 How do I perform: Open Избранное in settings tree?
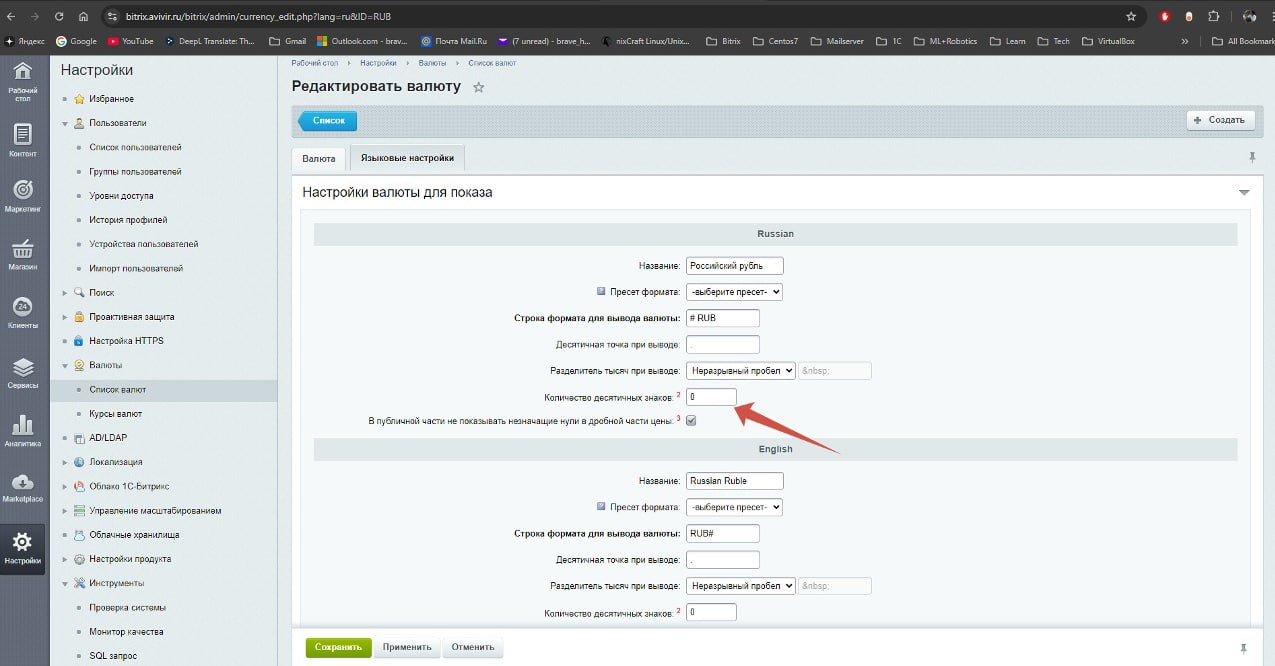111,99
